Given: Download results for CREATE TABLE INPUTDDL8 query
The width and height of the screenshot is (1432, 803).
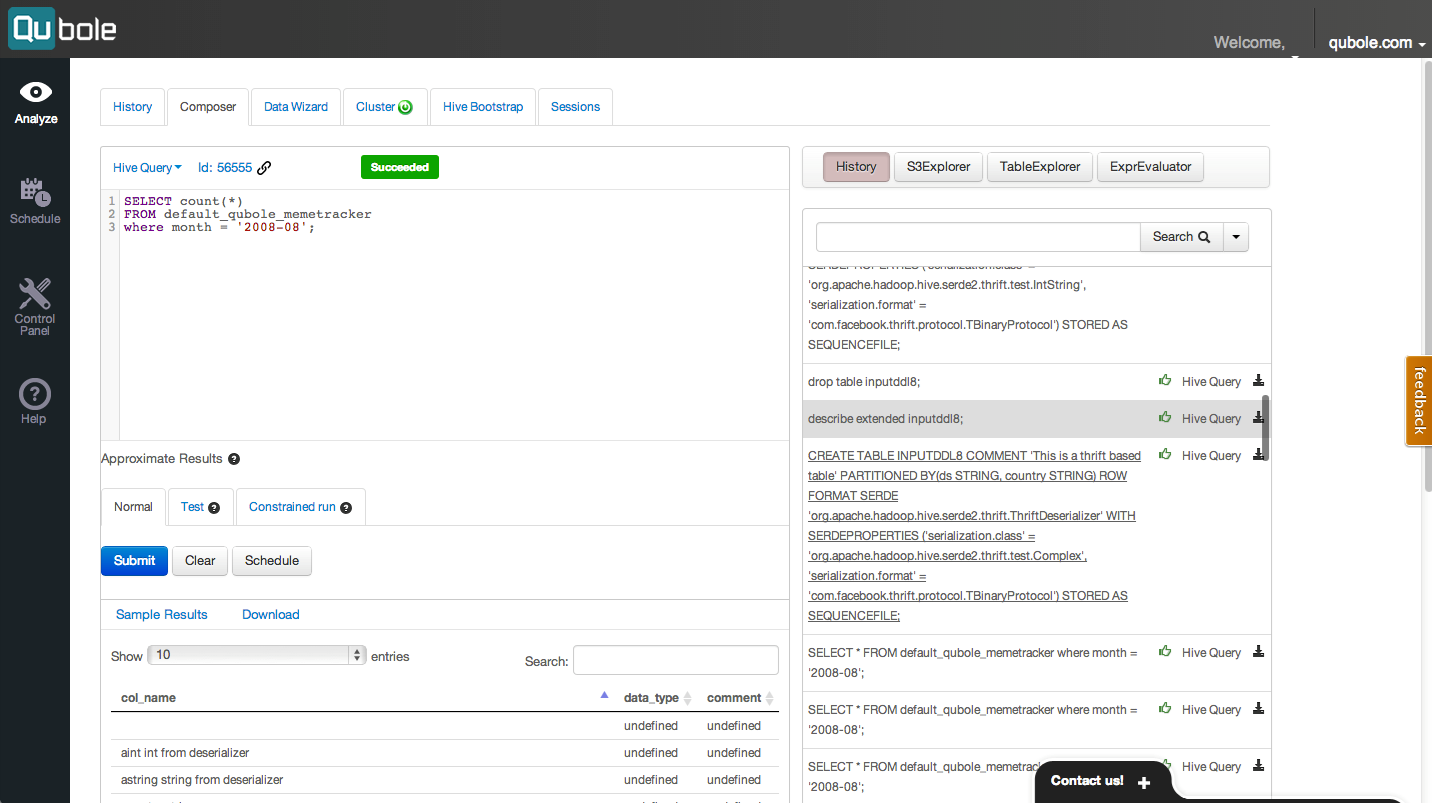Looking at the screenshot, I should click(1259, 454).
